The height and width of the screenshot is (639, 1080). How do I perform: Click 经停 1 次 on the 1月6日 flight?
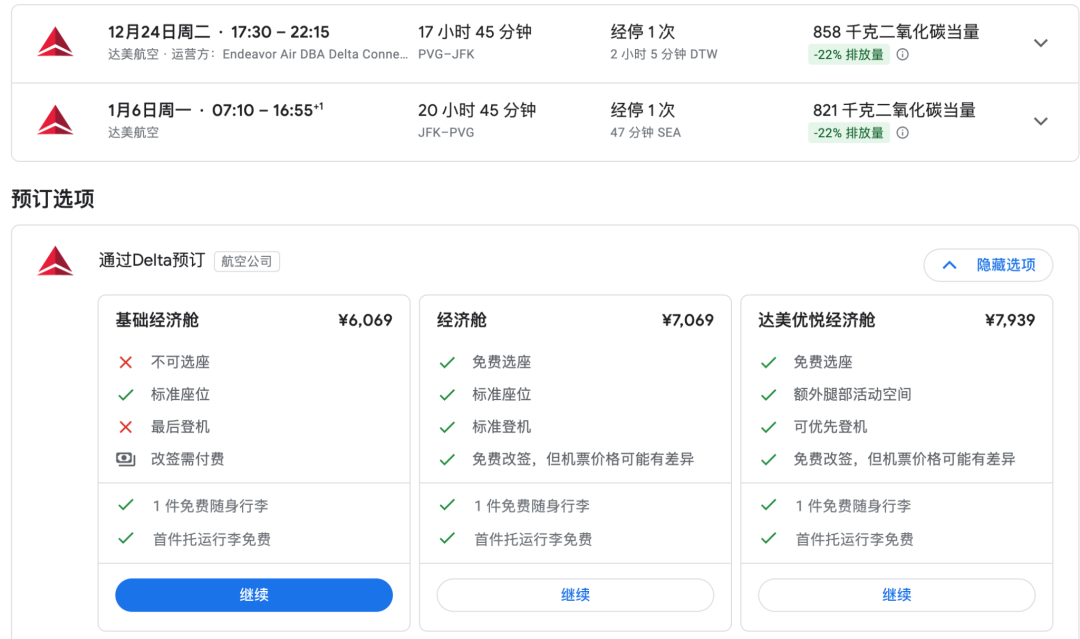(x=643, y=110)
